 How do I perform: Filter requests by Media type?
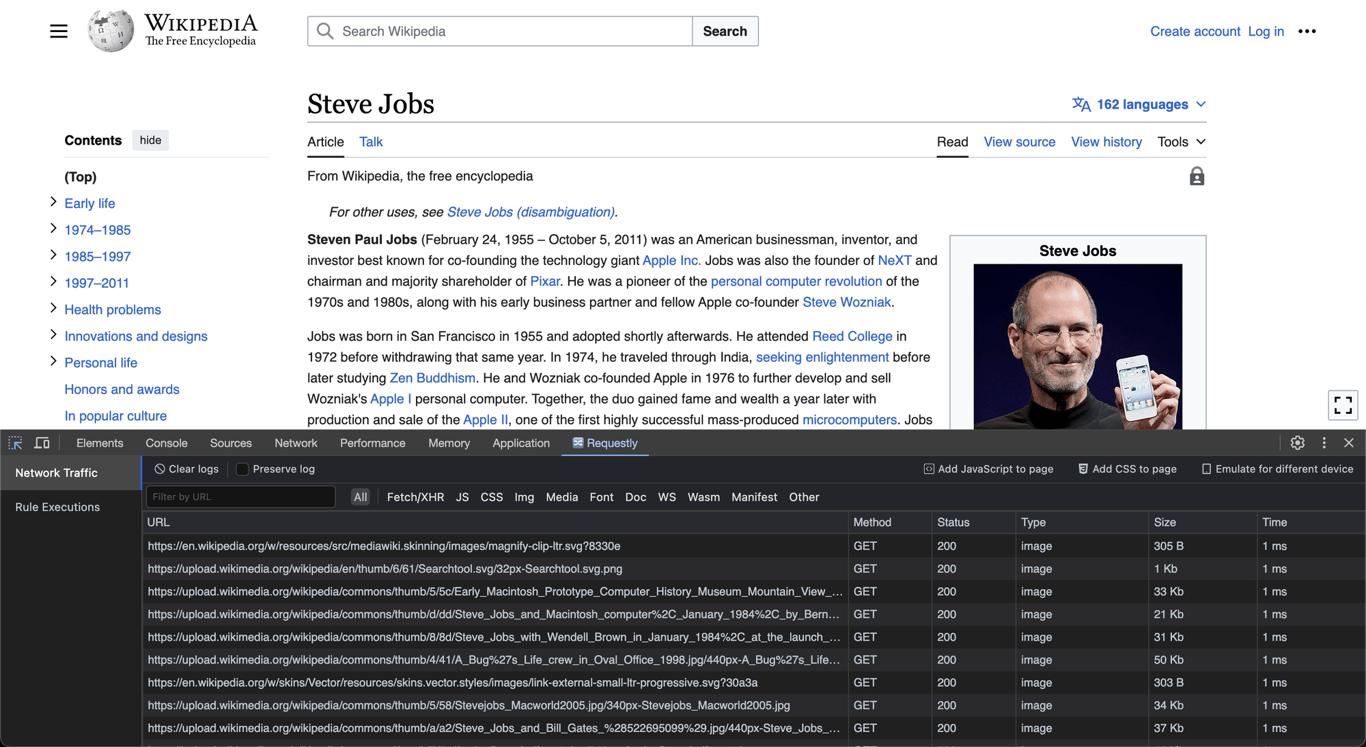pos(561,497)
